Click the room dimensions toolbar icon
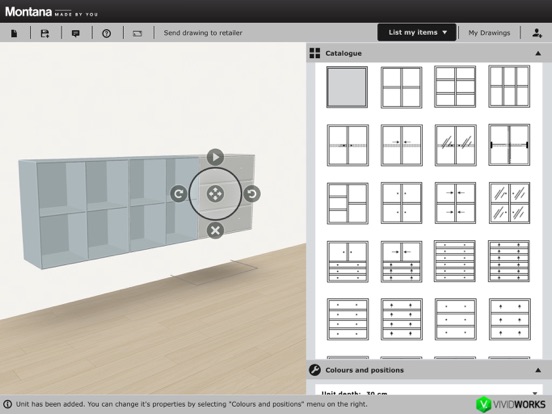552x414 pixels. pos(137,33)
